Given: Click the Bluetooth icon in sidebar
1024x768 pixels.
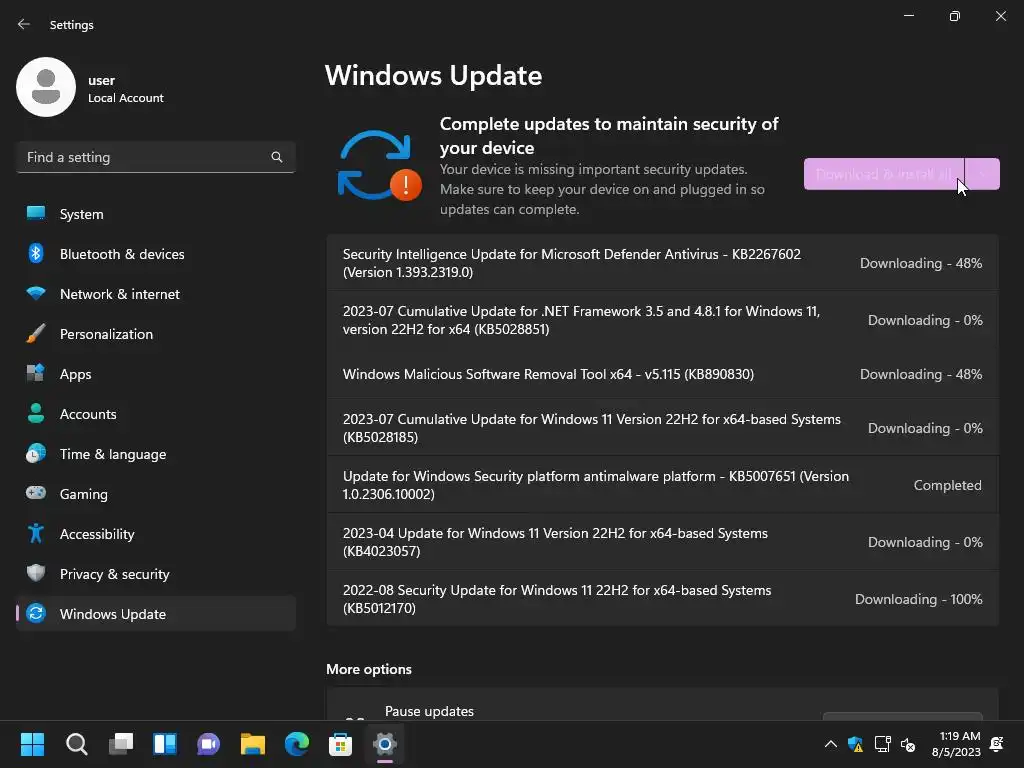Looking at the screenshot, I should point(36,253).
